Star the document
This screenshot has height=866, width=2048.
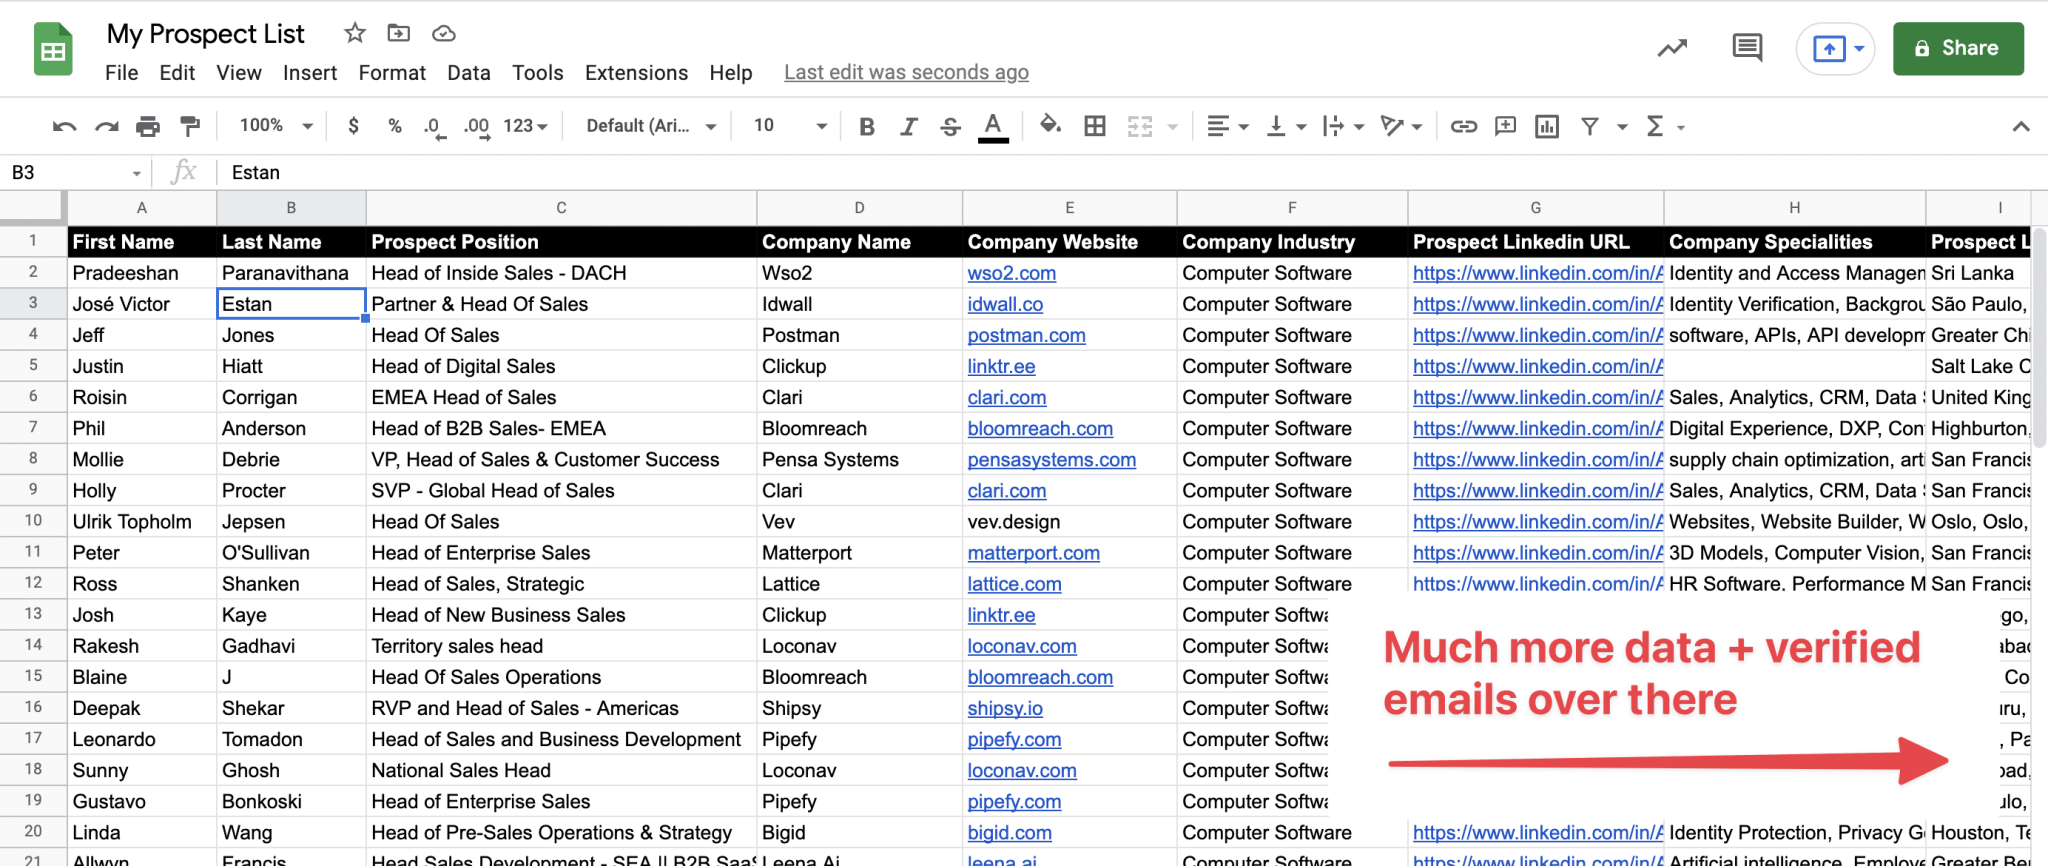[354, 34]
